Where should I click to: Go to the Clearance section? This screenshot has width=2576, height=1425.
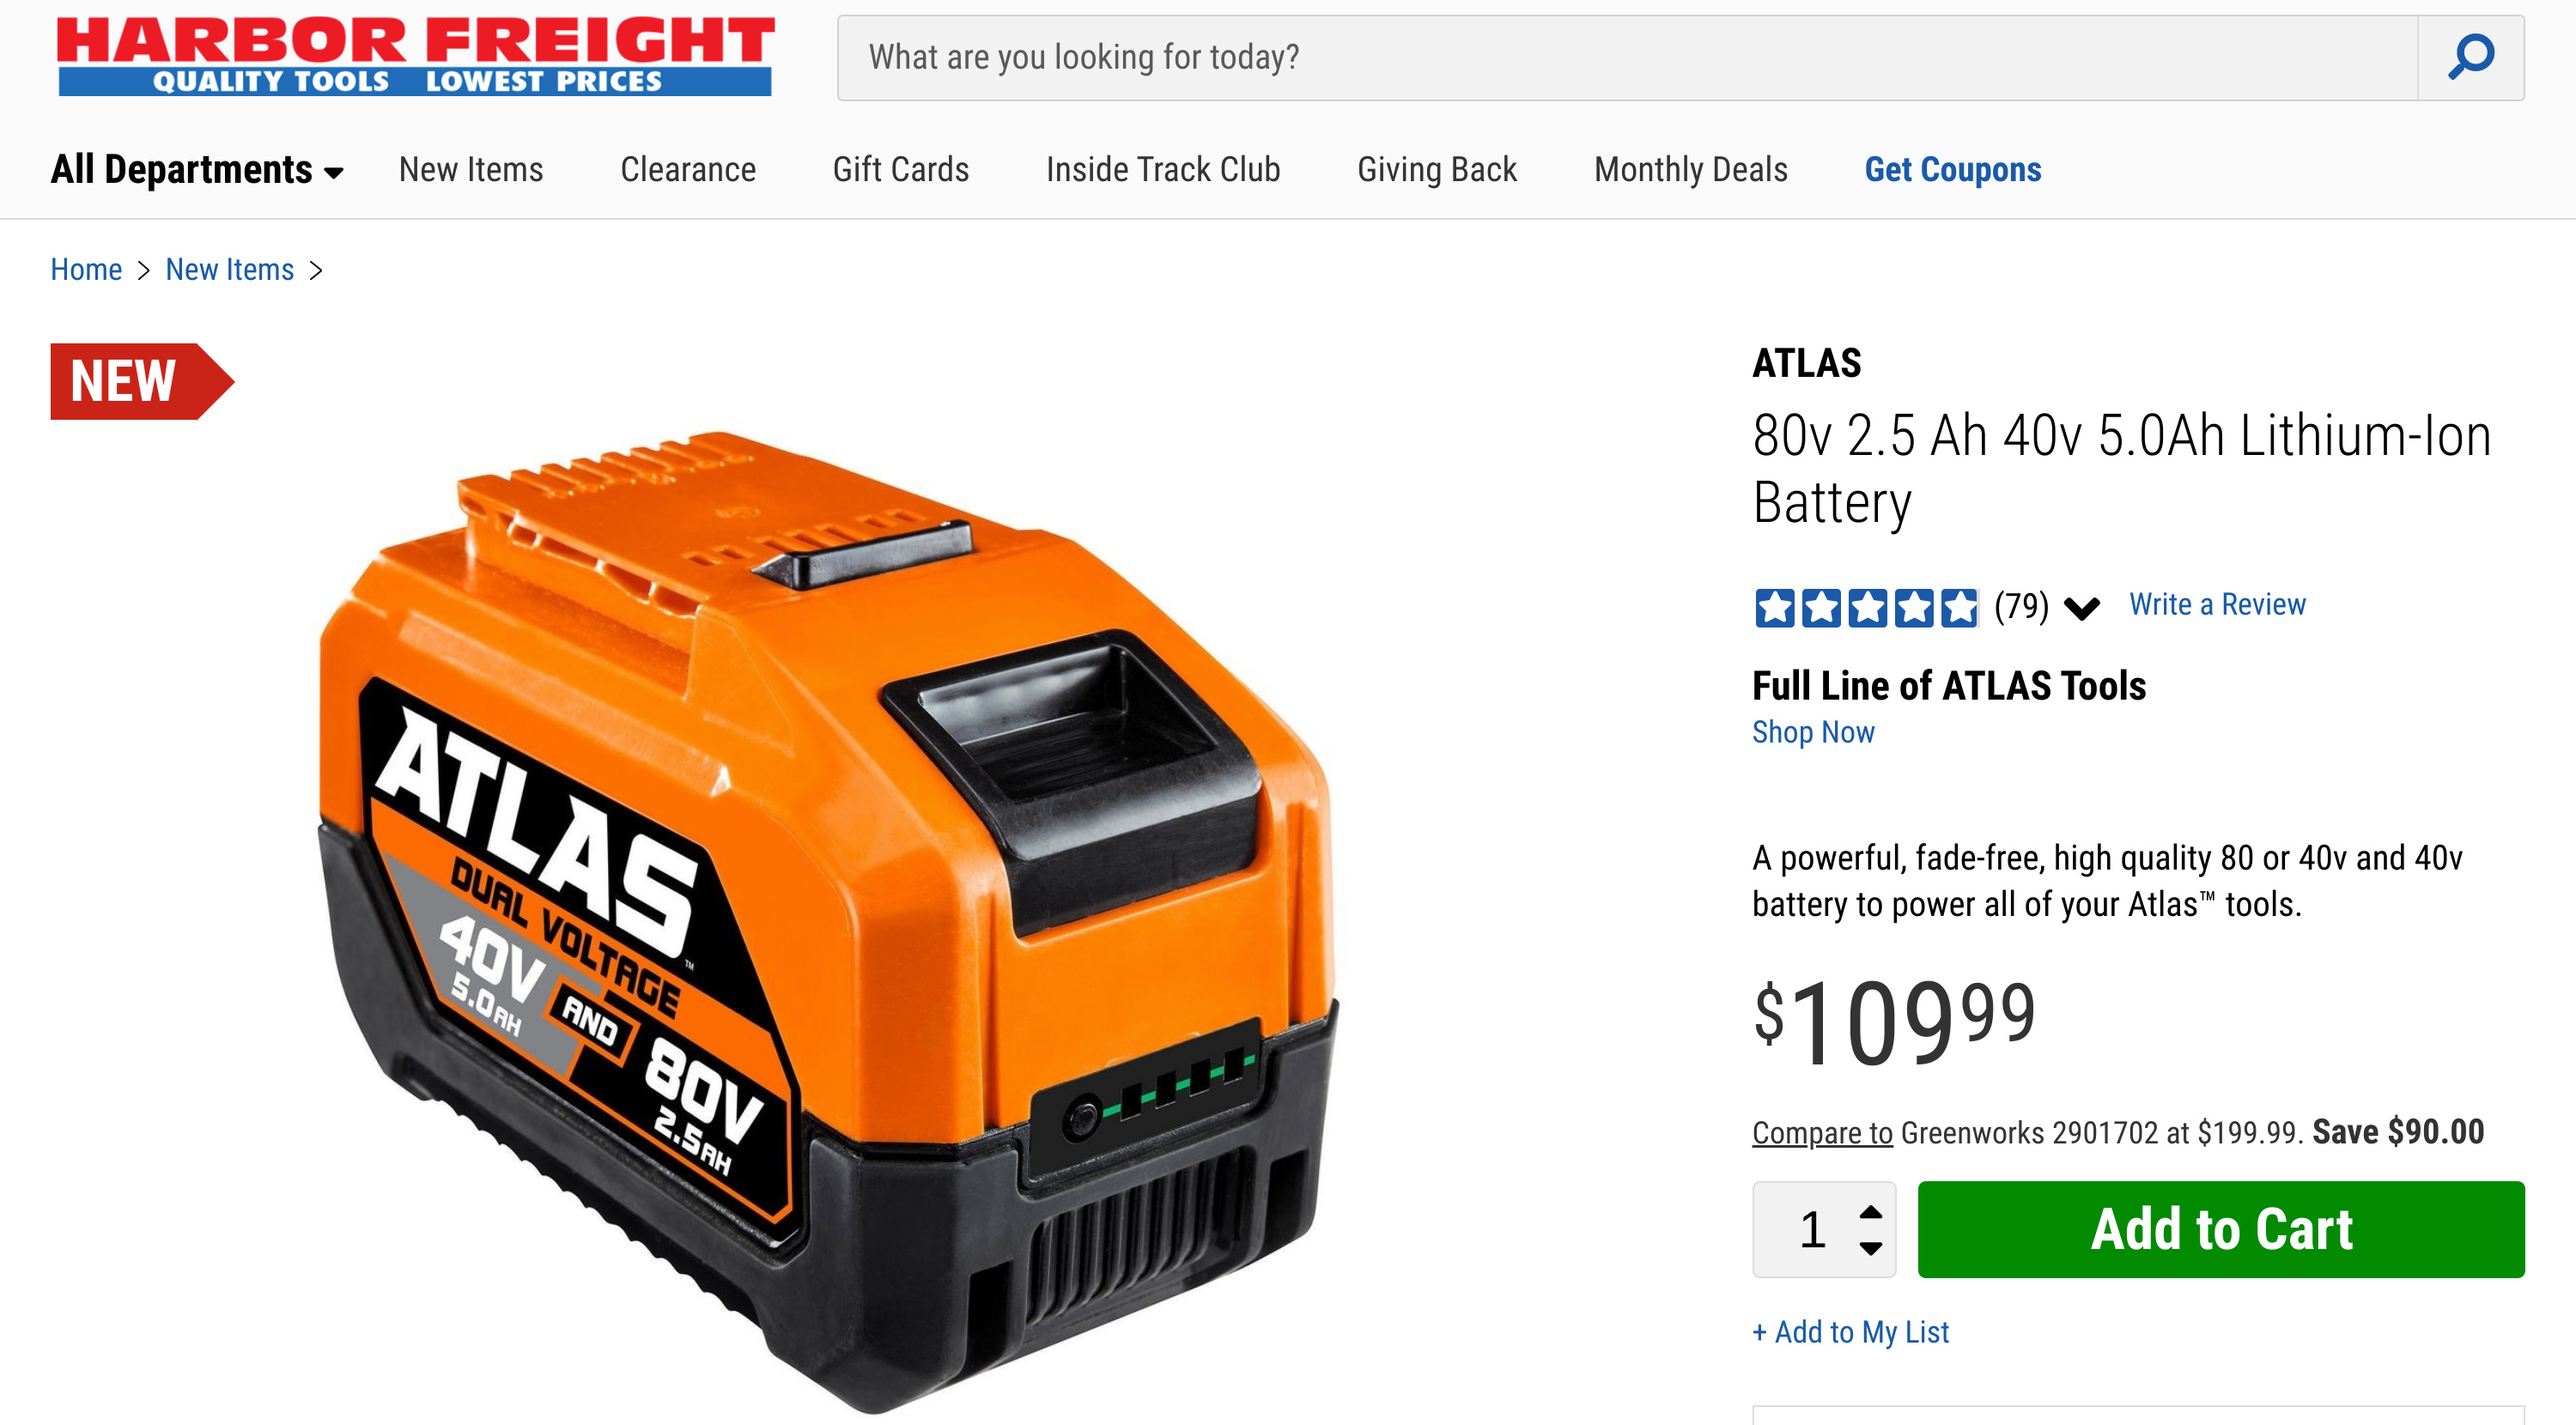(x=688, y=169)
